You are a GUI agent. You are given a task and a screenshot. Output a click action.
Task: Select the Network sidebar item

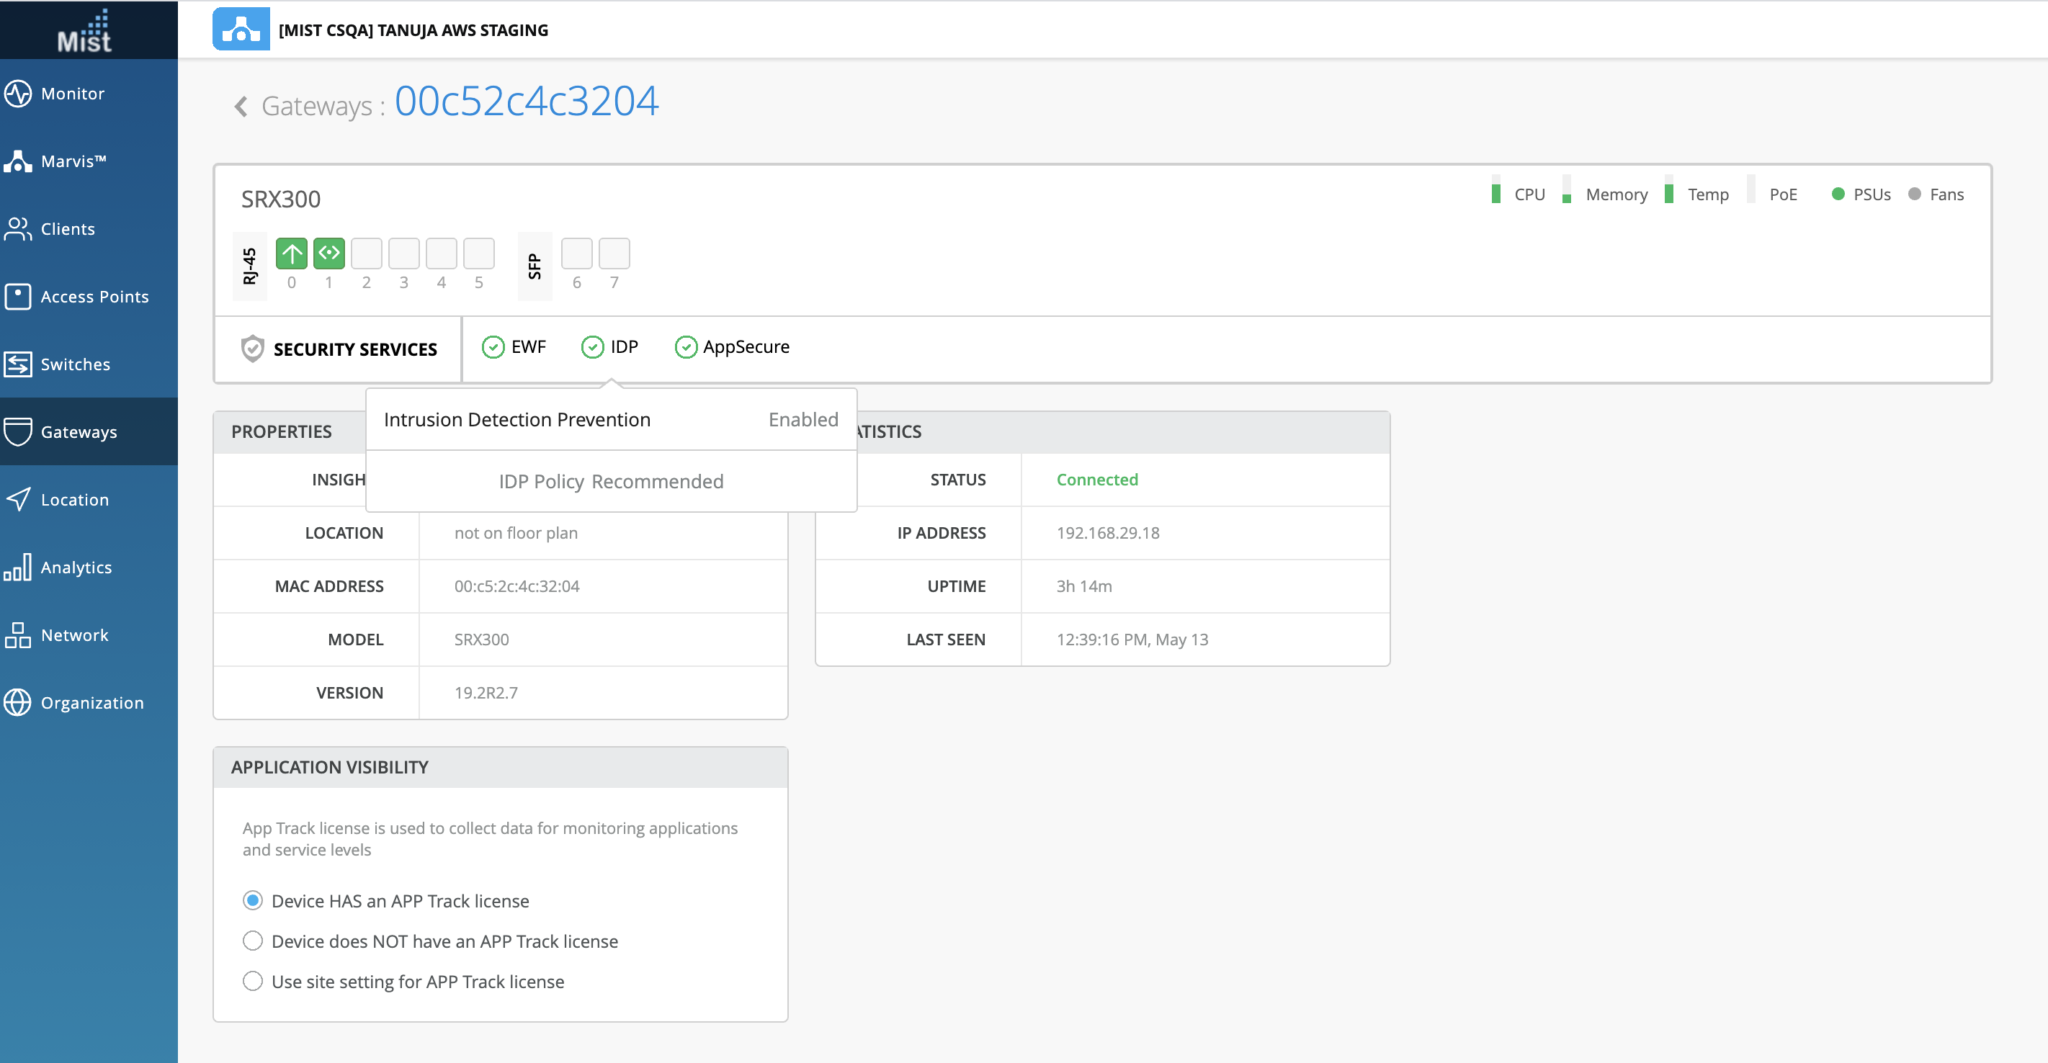coord(74,634)
